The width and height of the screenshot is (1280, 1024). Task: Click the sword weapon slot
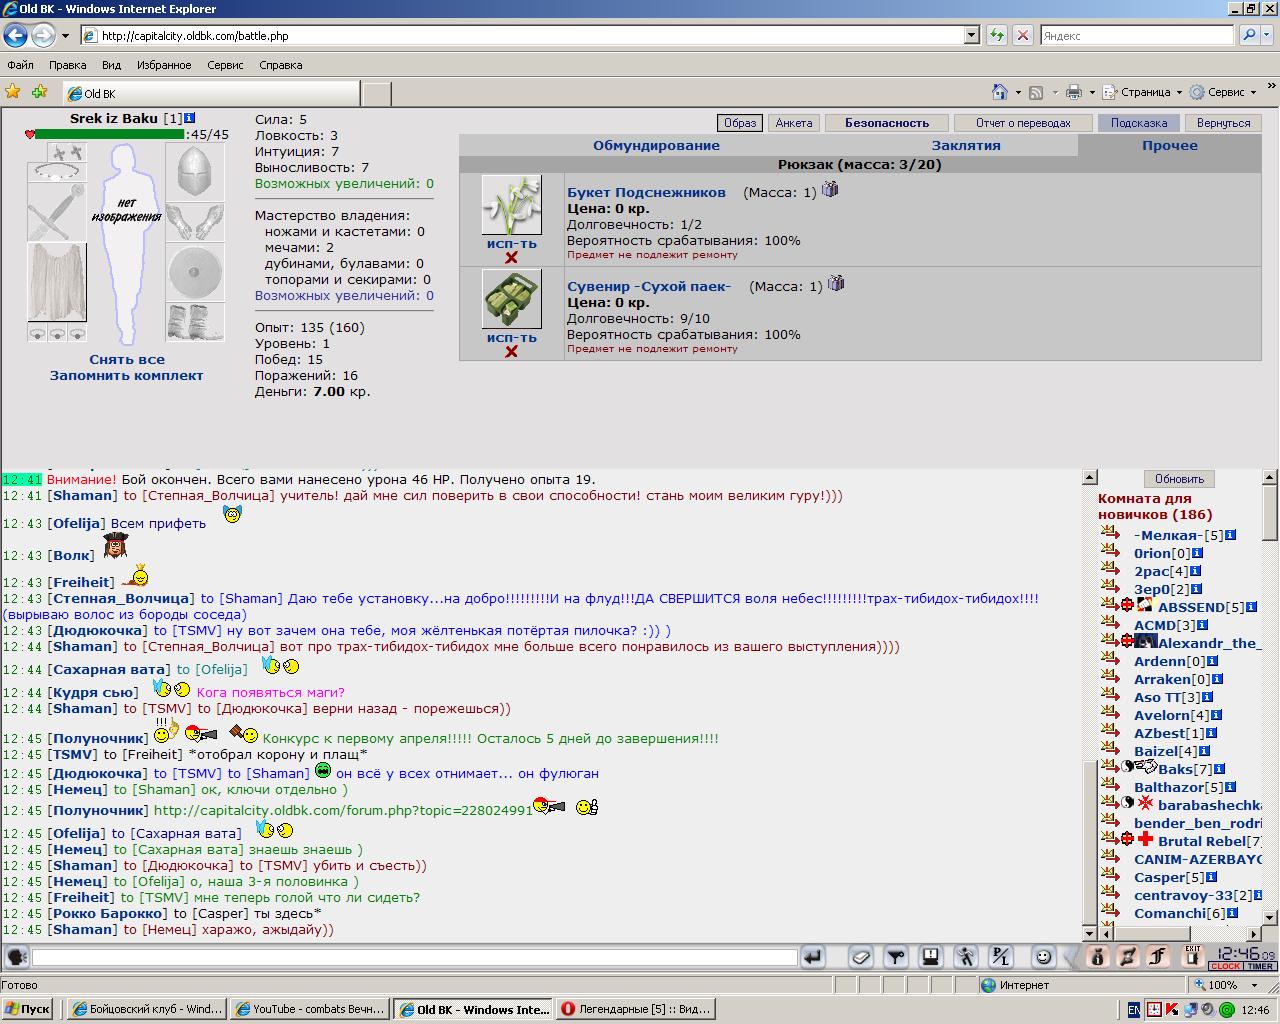57,212
